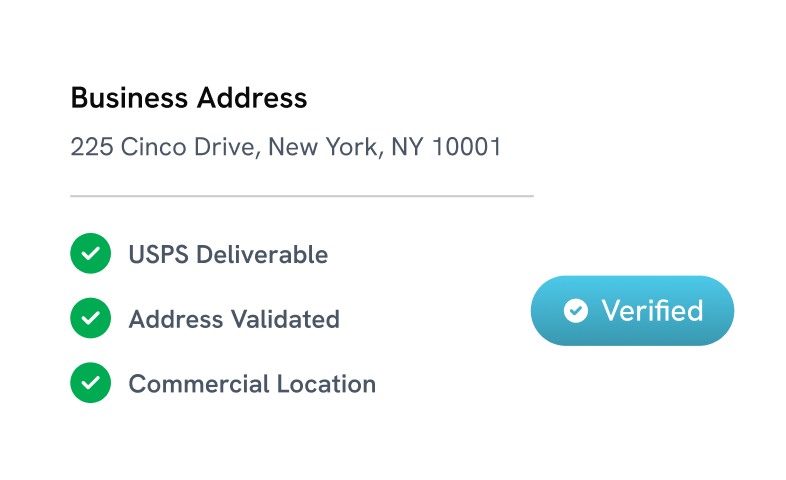Click the green check beside USPS Deliverable

[90, 254]
